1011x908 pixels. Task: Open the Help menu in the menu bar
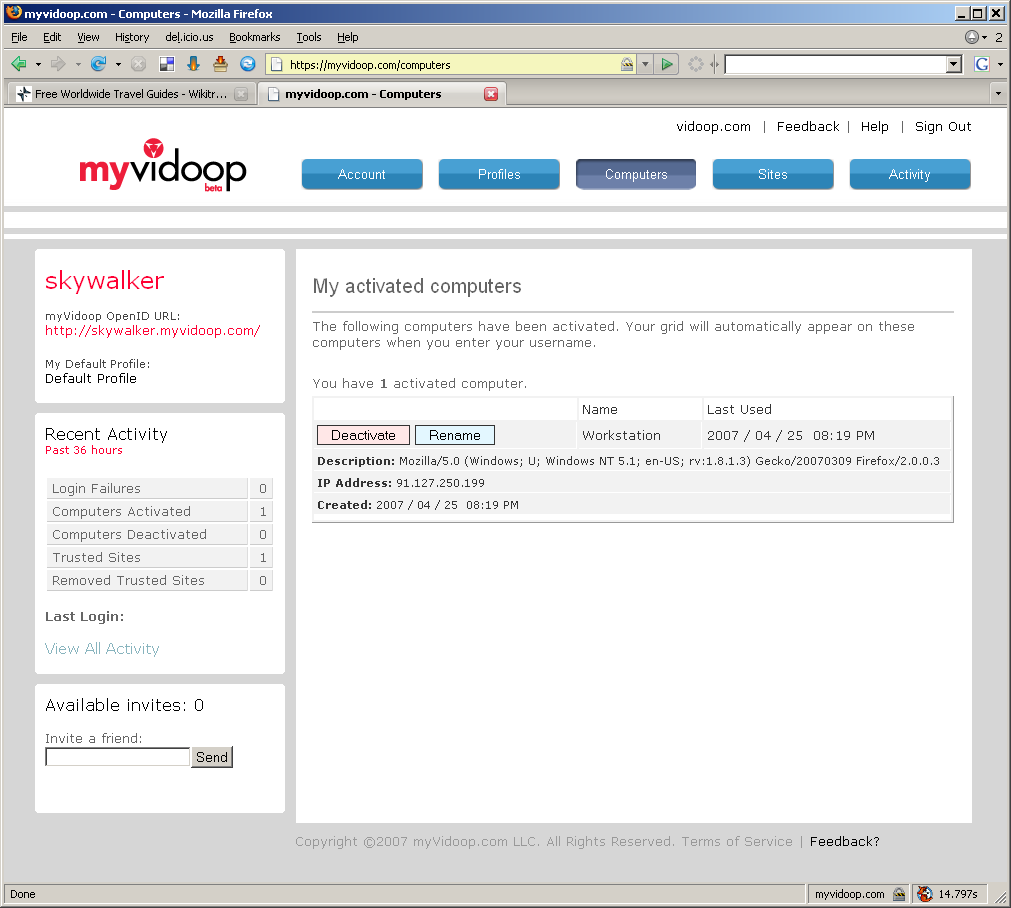click(x=348, y=37)
